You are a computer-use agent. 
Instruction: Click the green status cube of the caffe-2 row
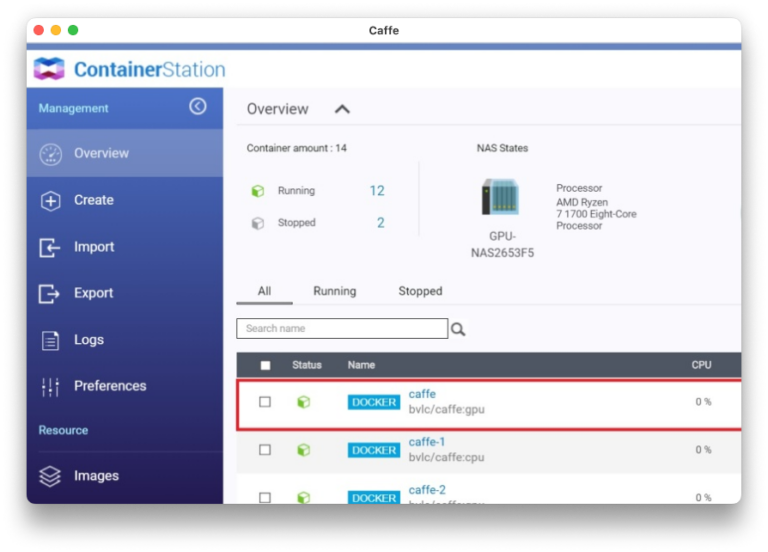[x=304, y=497]
